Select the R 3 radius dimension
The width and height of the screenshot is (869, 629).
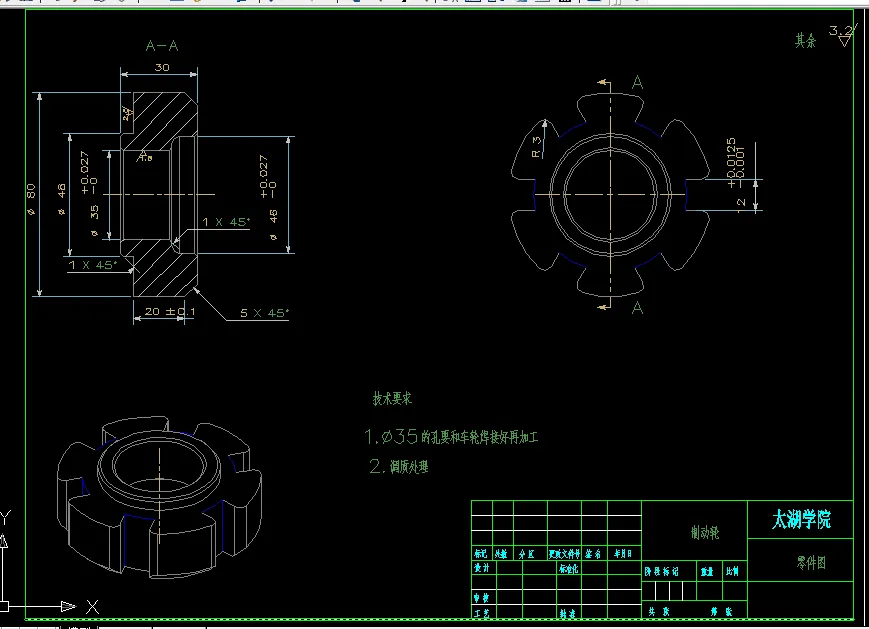pyautogui.click(x=536, y=147)
